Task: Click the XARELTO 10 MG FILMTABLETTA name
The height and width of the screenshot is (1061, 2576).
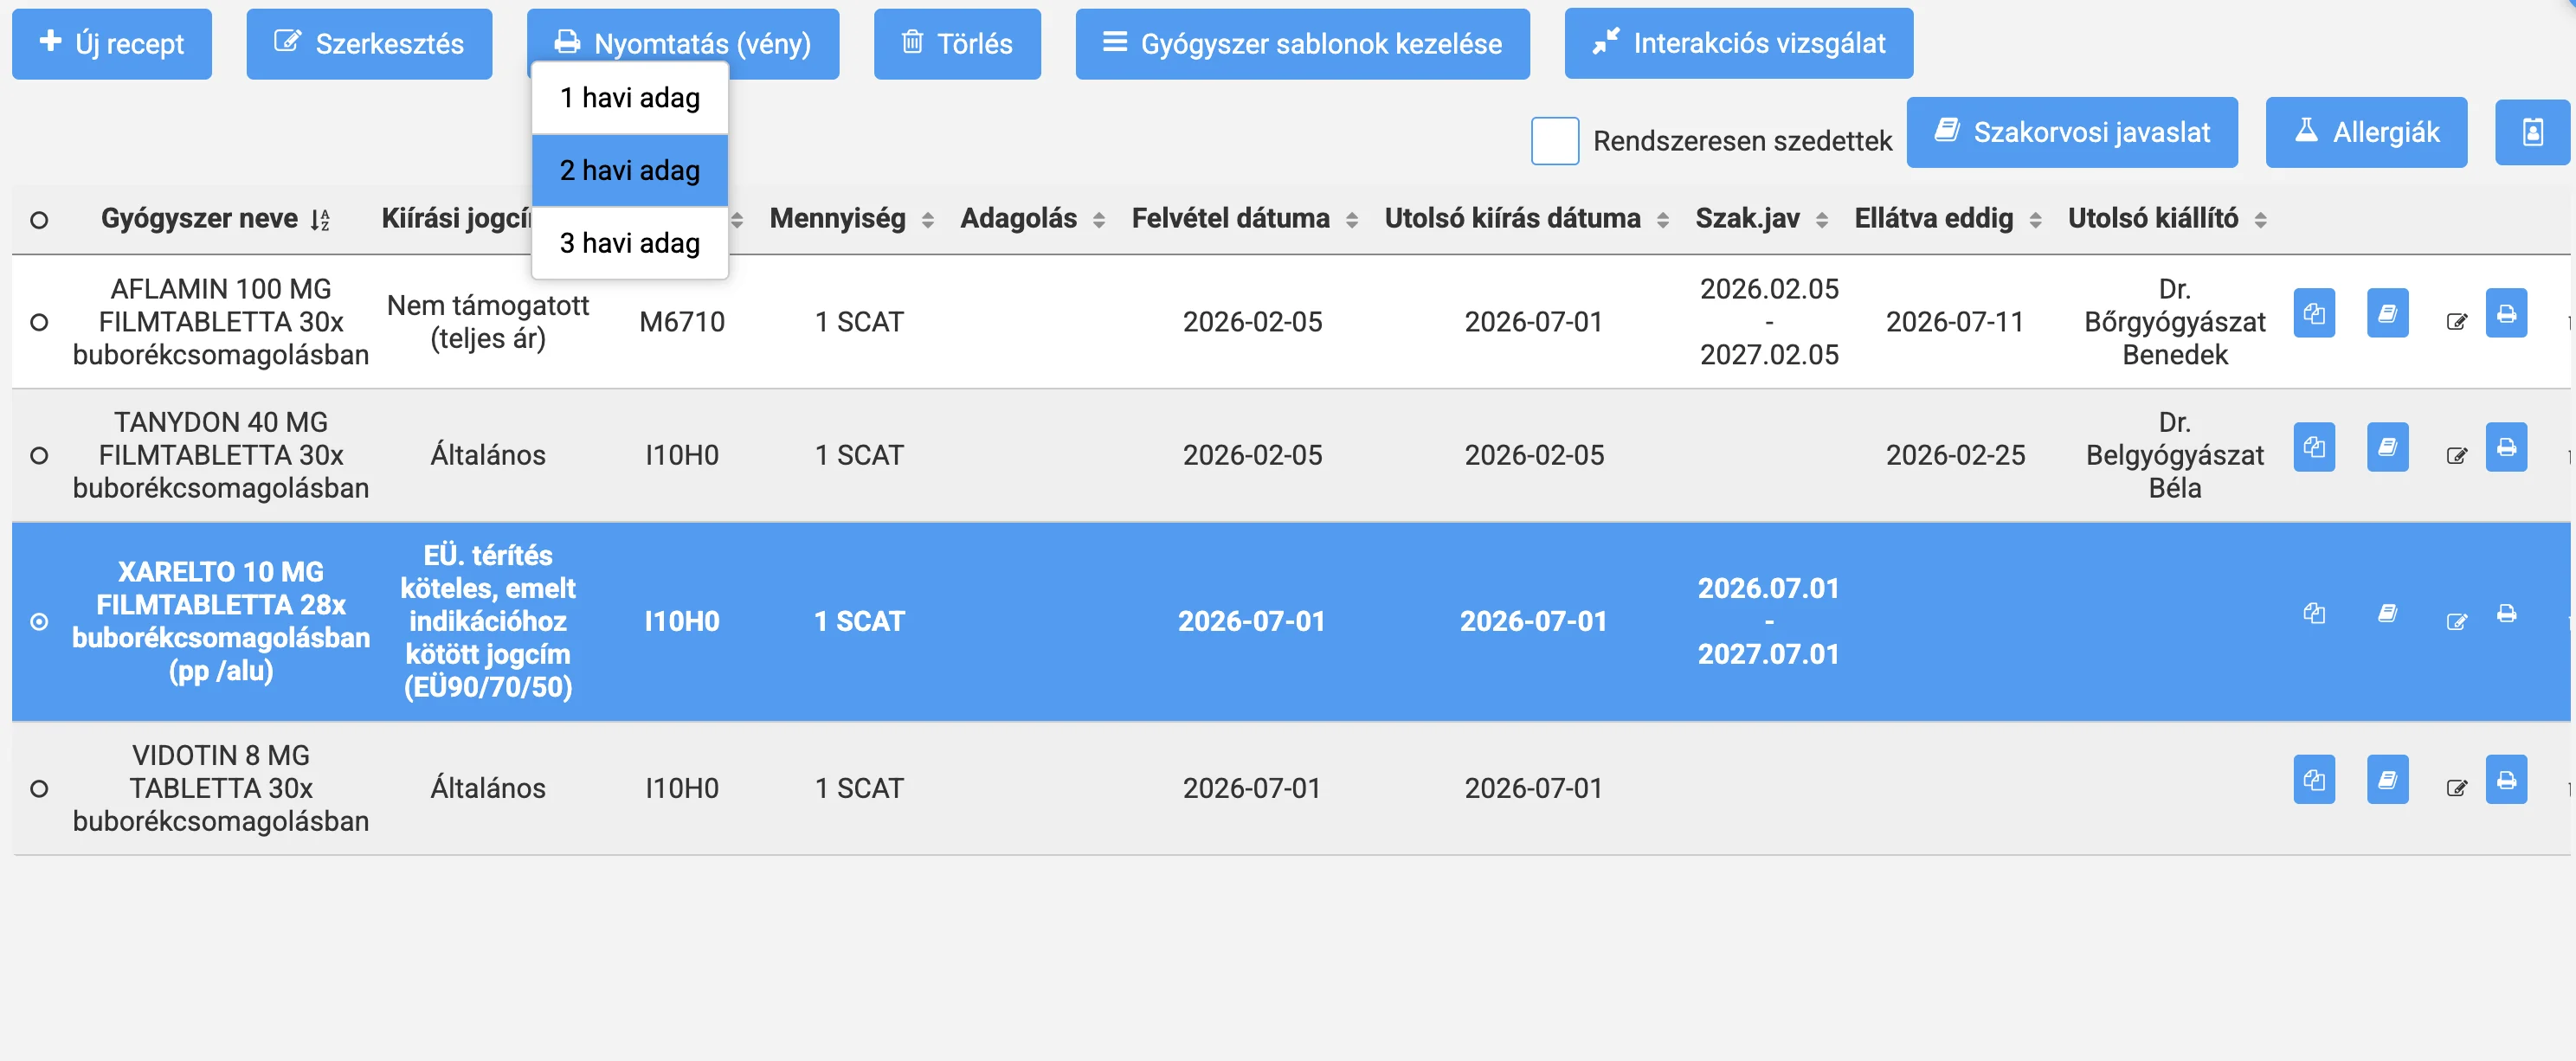Action: point(221,621)
